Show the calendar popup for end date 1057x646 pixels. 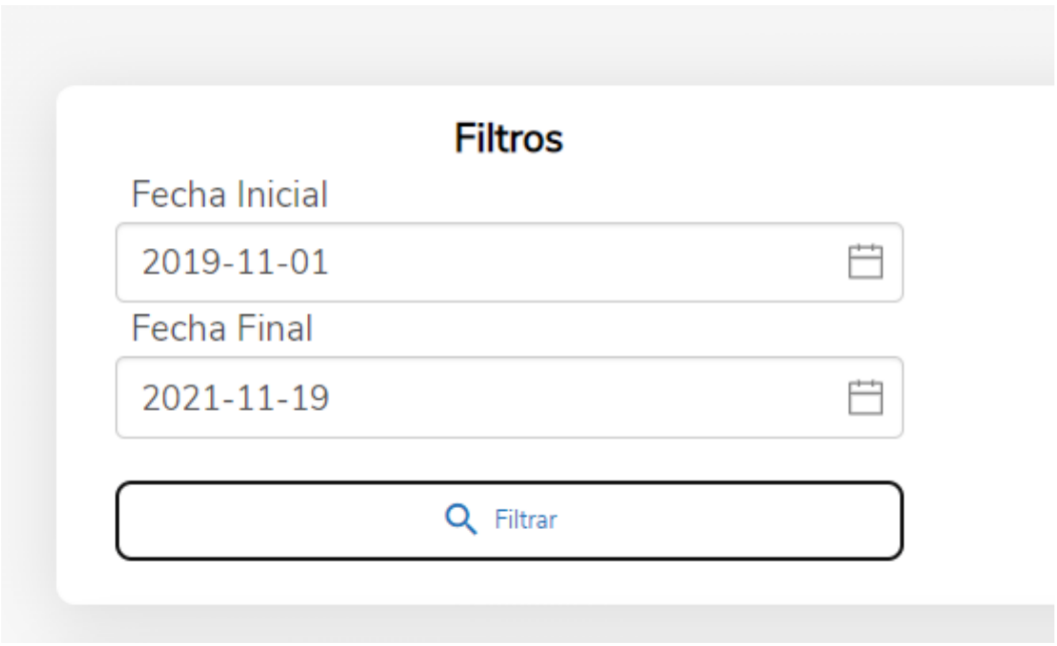point(866,397)
